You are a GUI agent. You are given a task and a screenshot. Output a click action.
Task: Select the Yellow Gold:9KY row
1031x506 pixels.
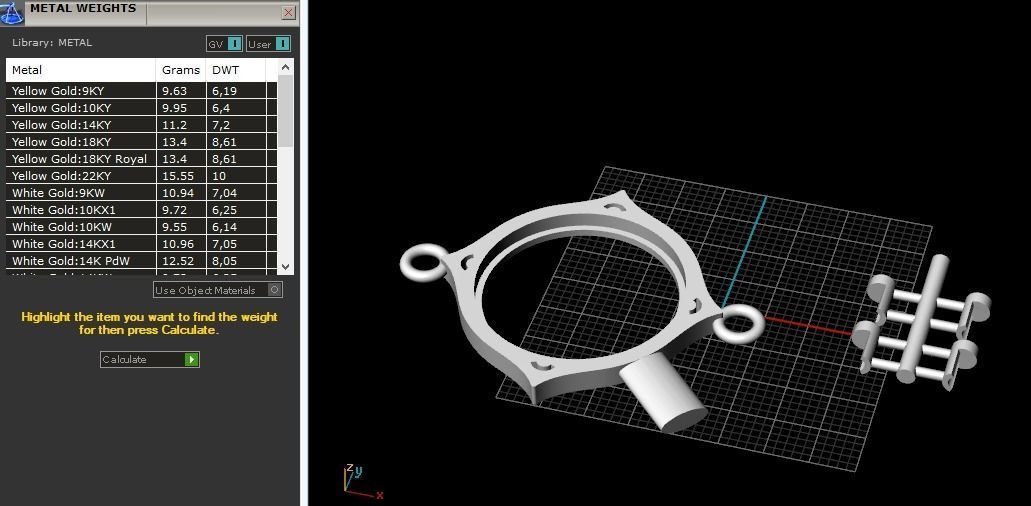click(141, 91)
